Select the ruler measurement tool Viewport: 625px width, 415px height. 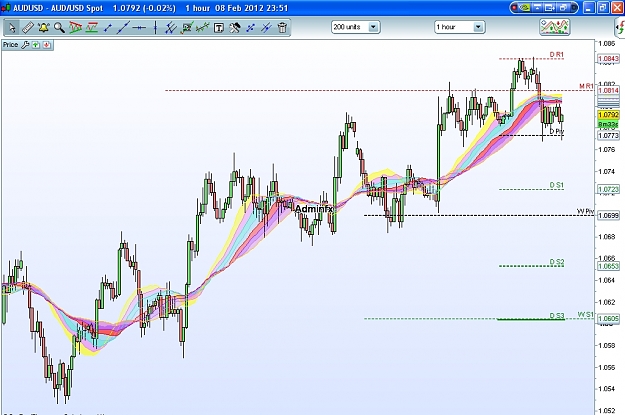coord(28,28)
